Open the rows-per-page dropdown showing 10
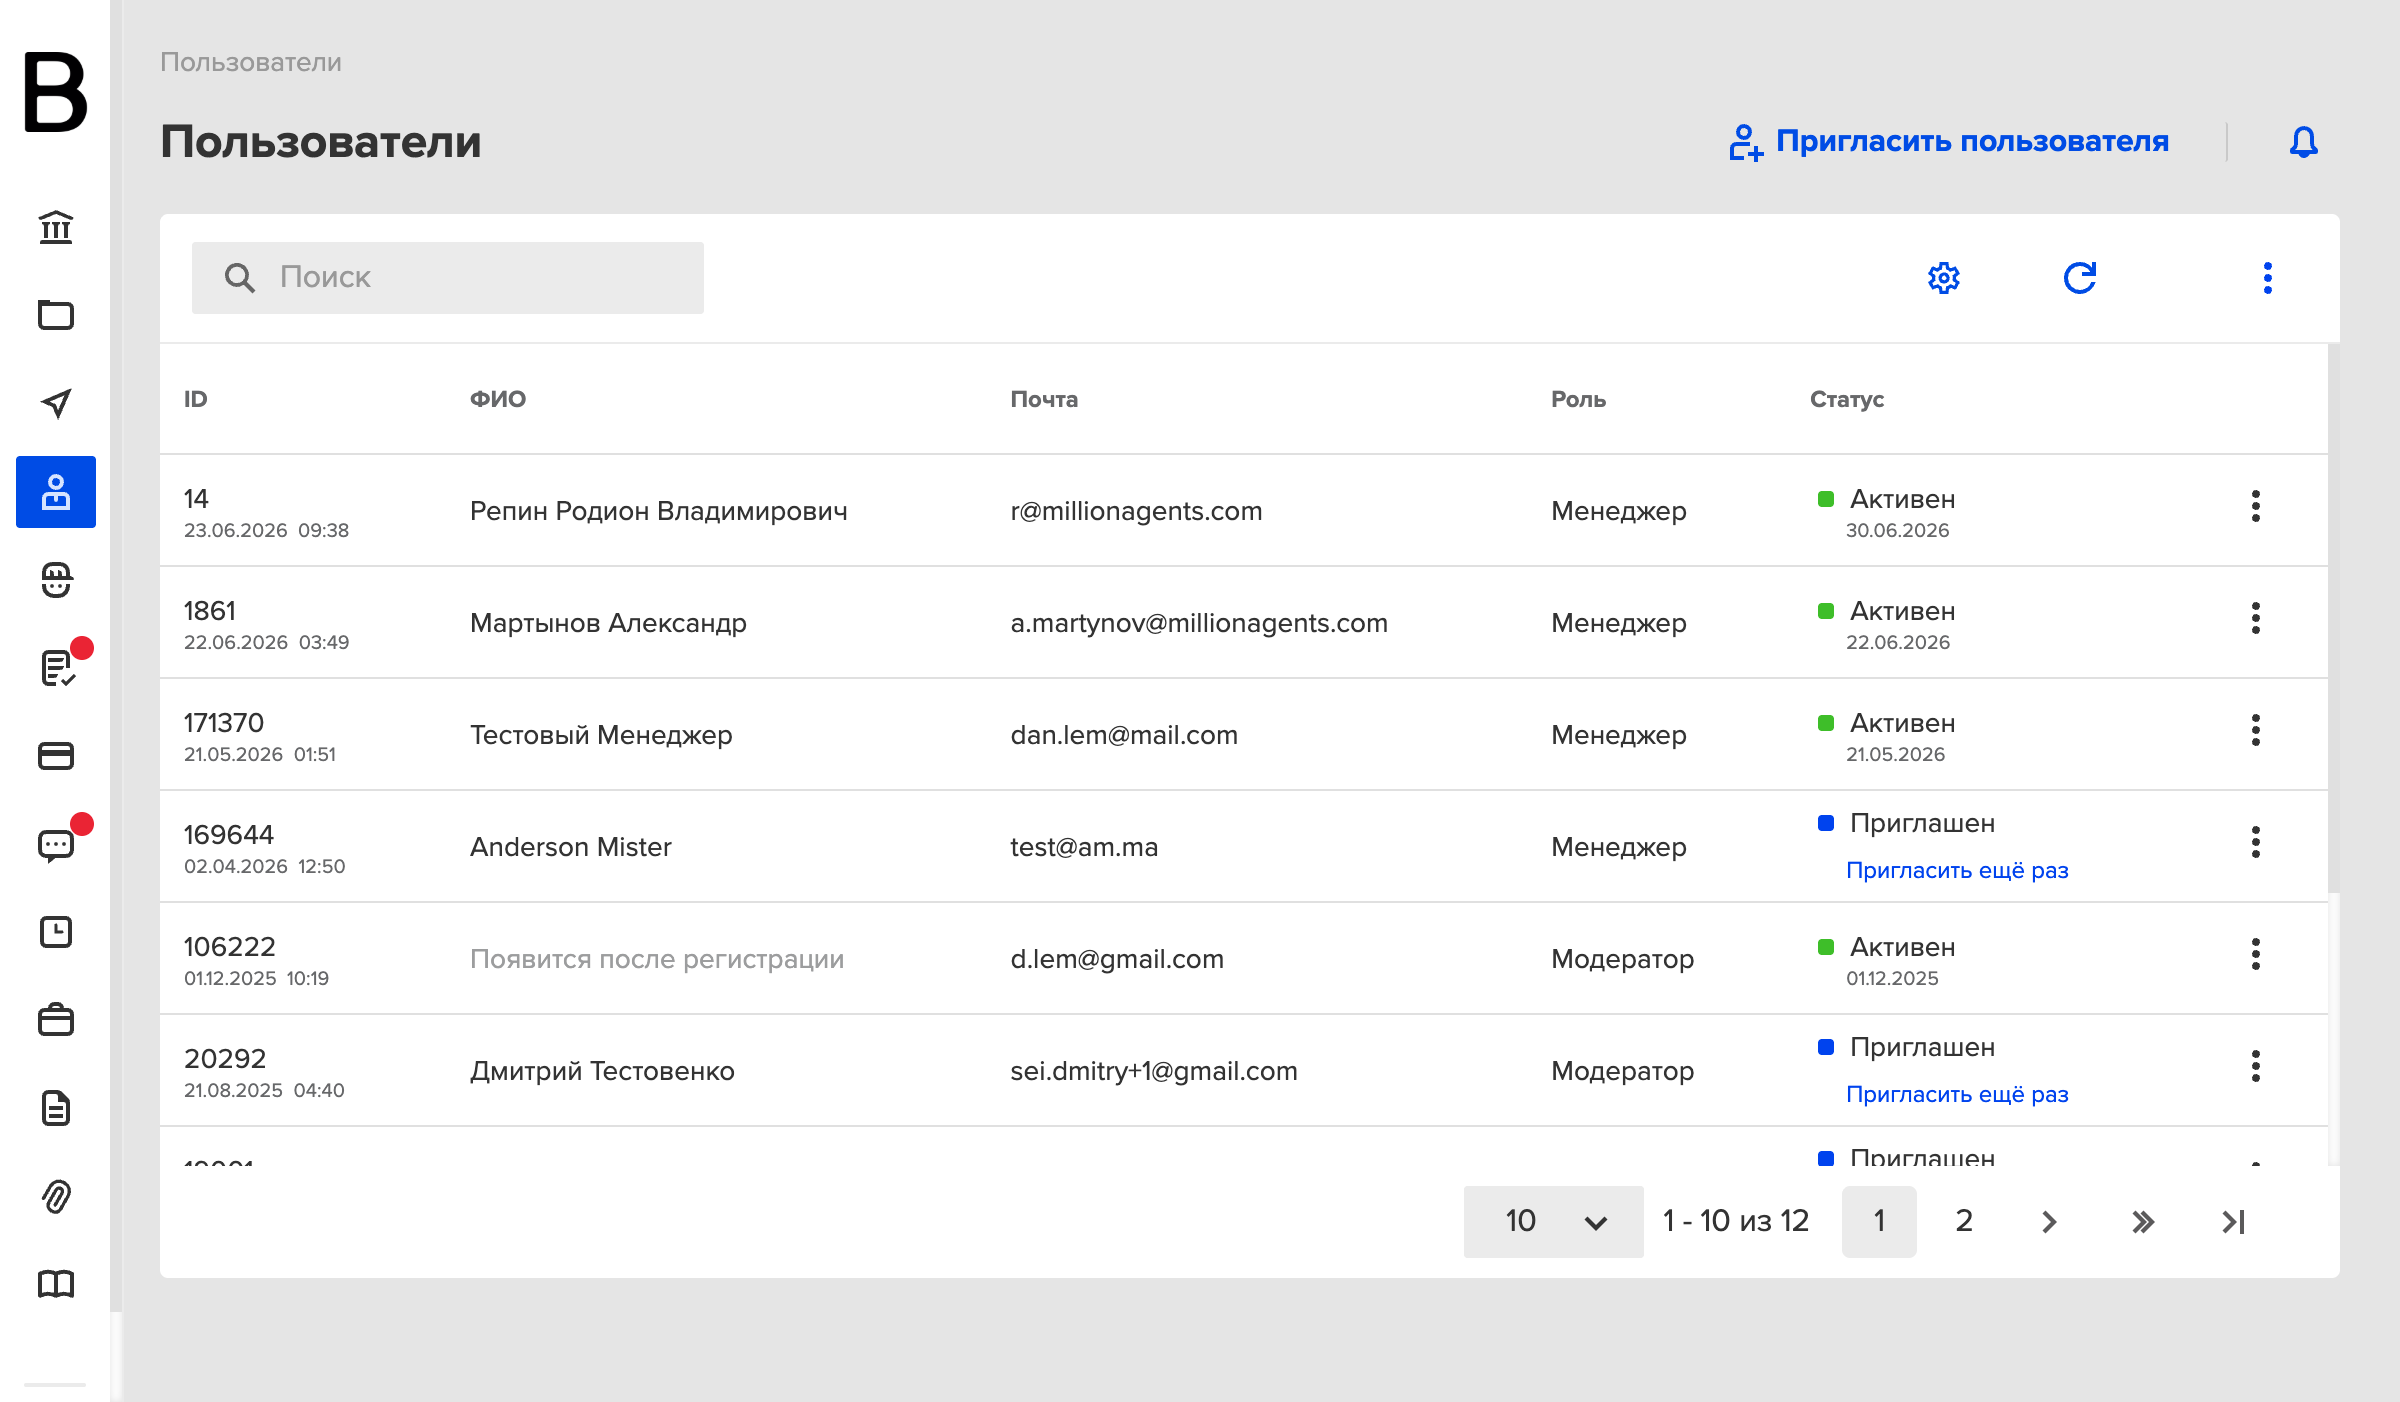This screenshot has height=1402, width=2400. (x=1554, y=1221)
